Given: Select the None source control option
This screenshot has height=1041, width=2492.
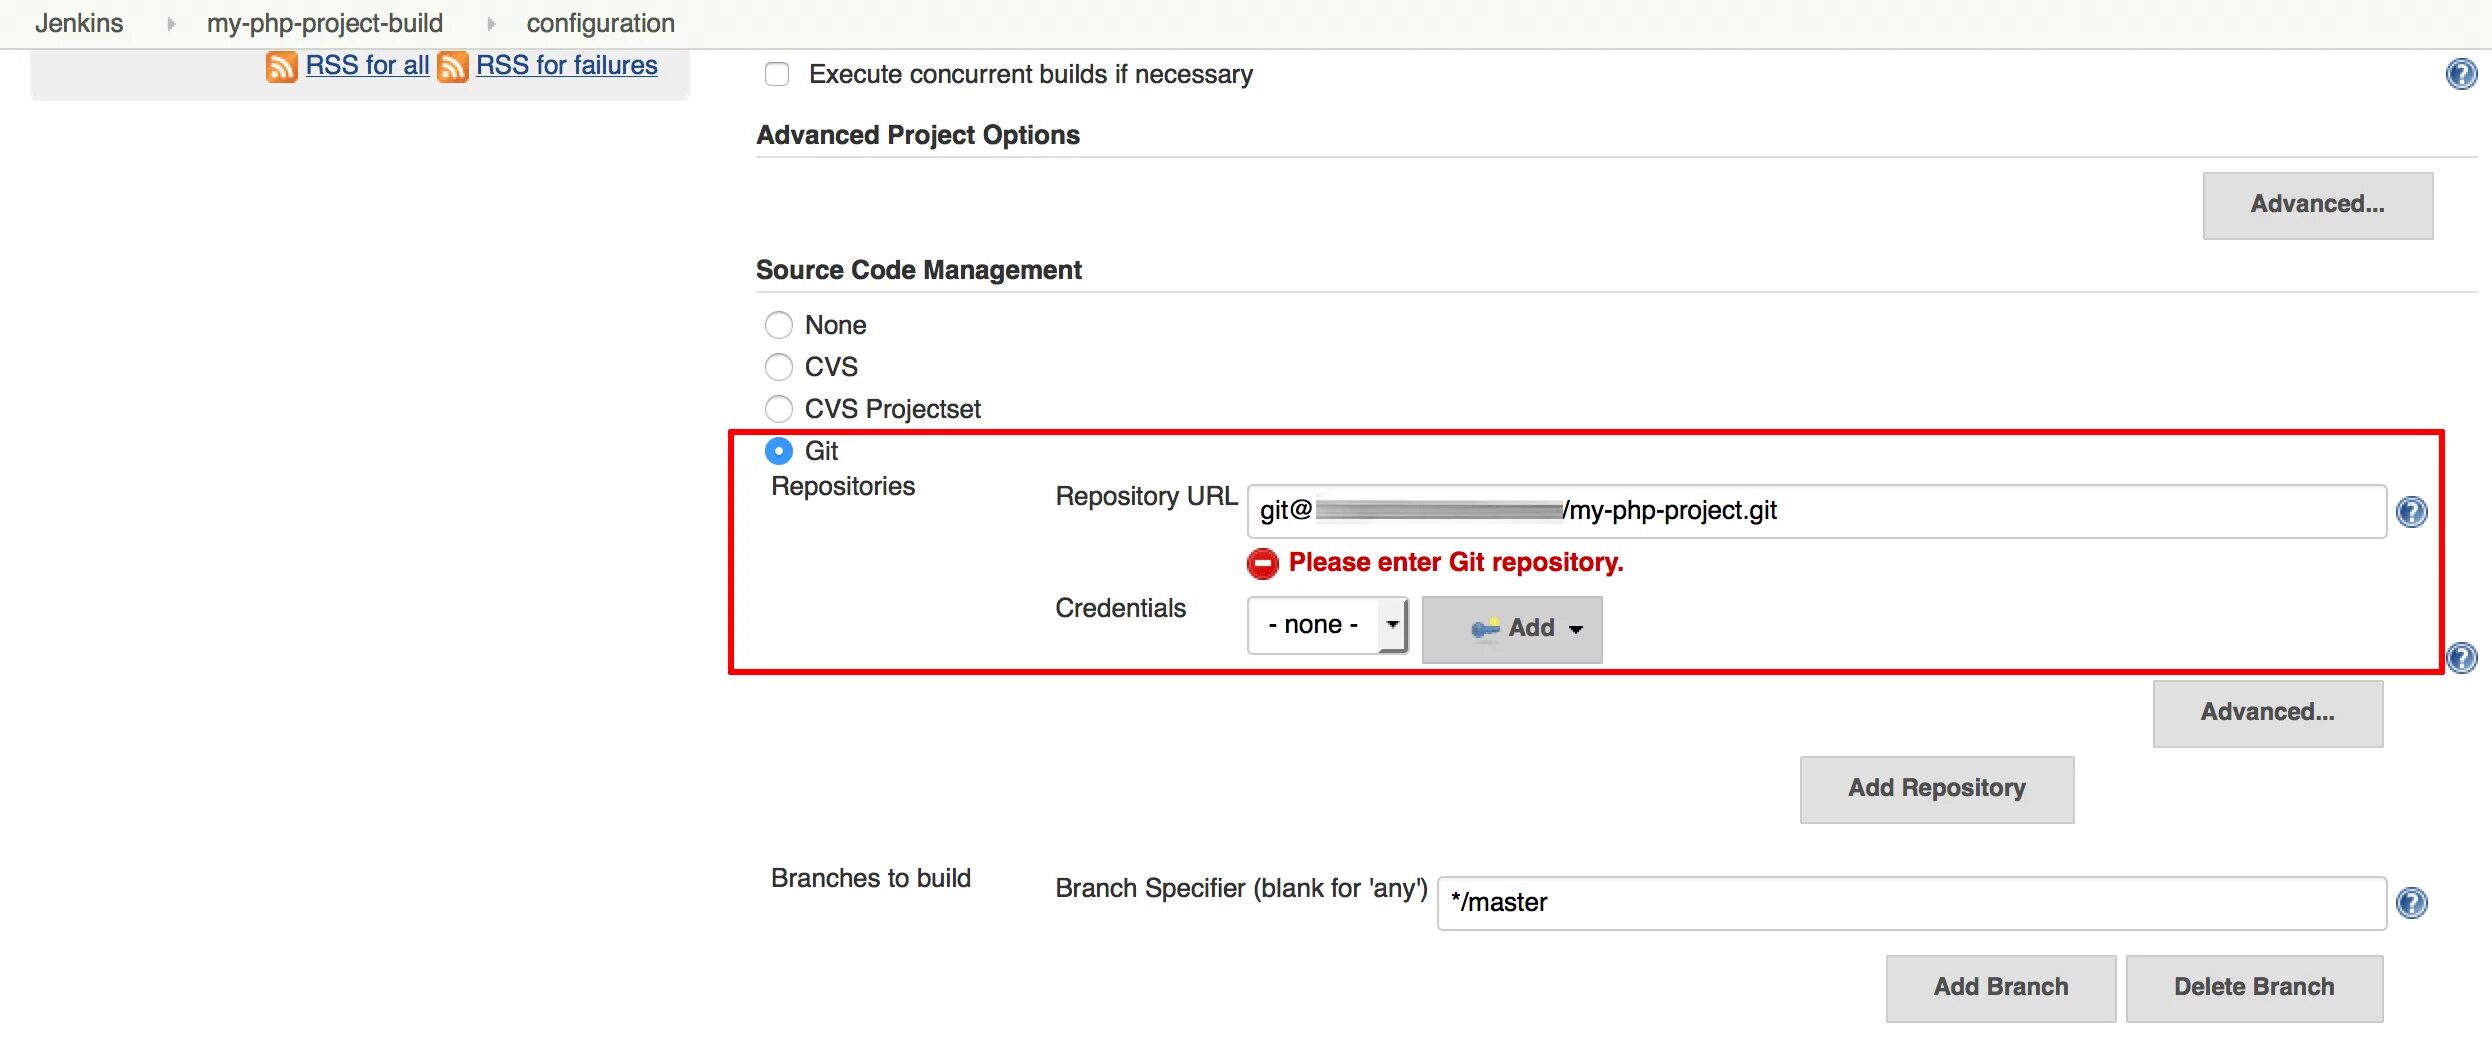Looking at the screenshot, I should [778, 325].
